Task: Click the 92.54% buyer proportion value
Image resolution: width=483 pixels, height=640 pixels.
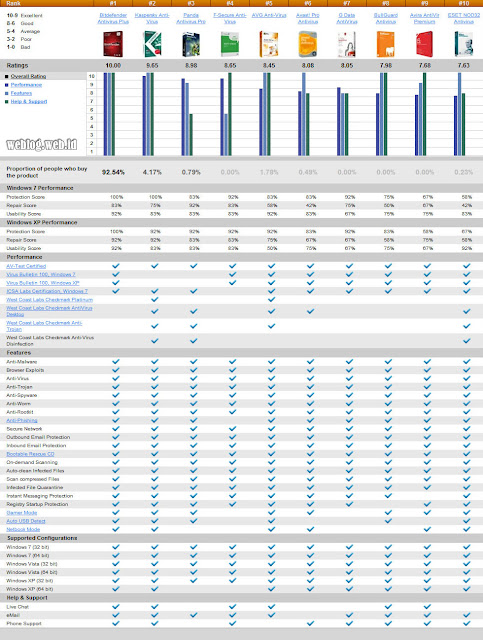Action: 113,172
